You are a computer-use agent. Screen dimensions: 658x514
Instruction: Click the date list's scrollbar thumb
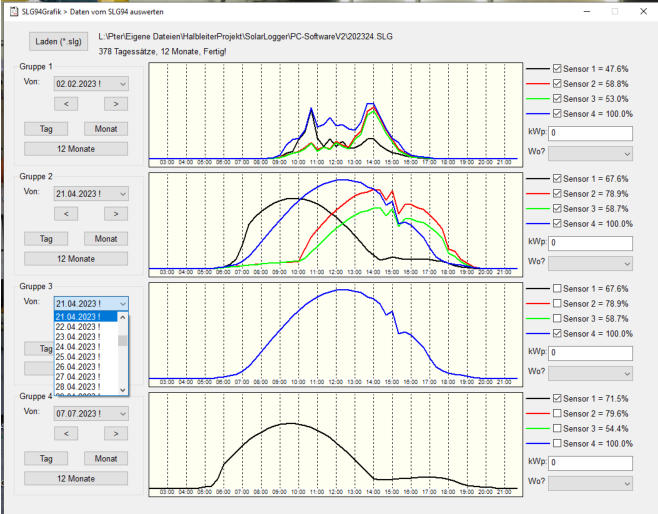pos(123,340)
